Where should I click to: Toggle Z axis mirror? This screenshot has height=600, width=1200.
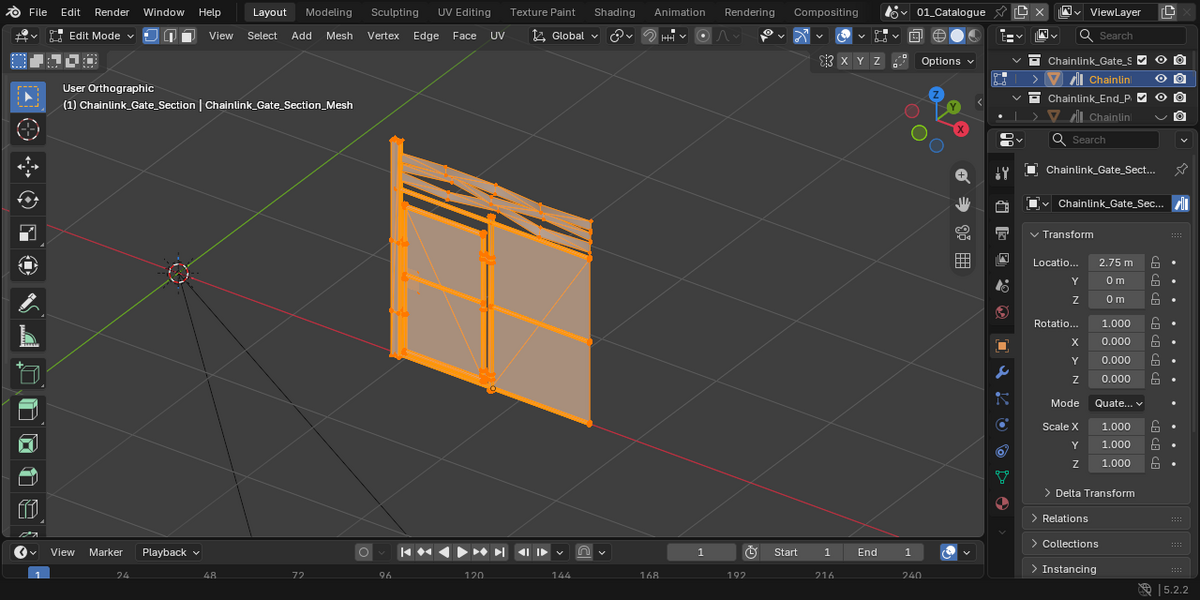pos(877,61)
